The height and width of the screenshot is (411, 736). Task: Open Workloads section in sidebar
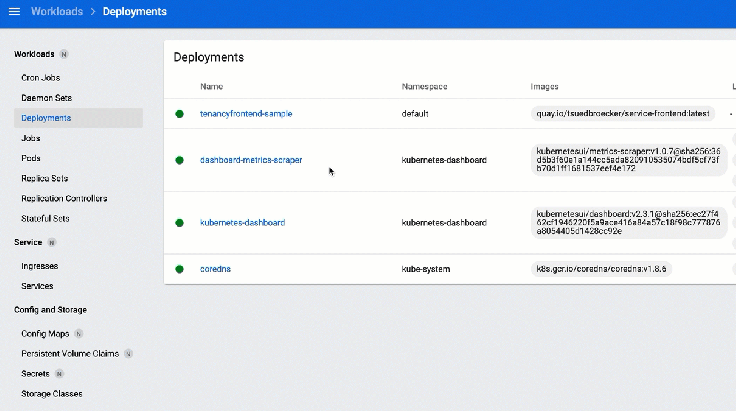[34, 54]
